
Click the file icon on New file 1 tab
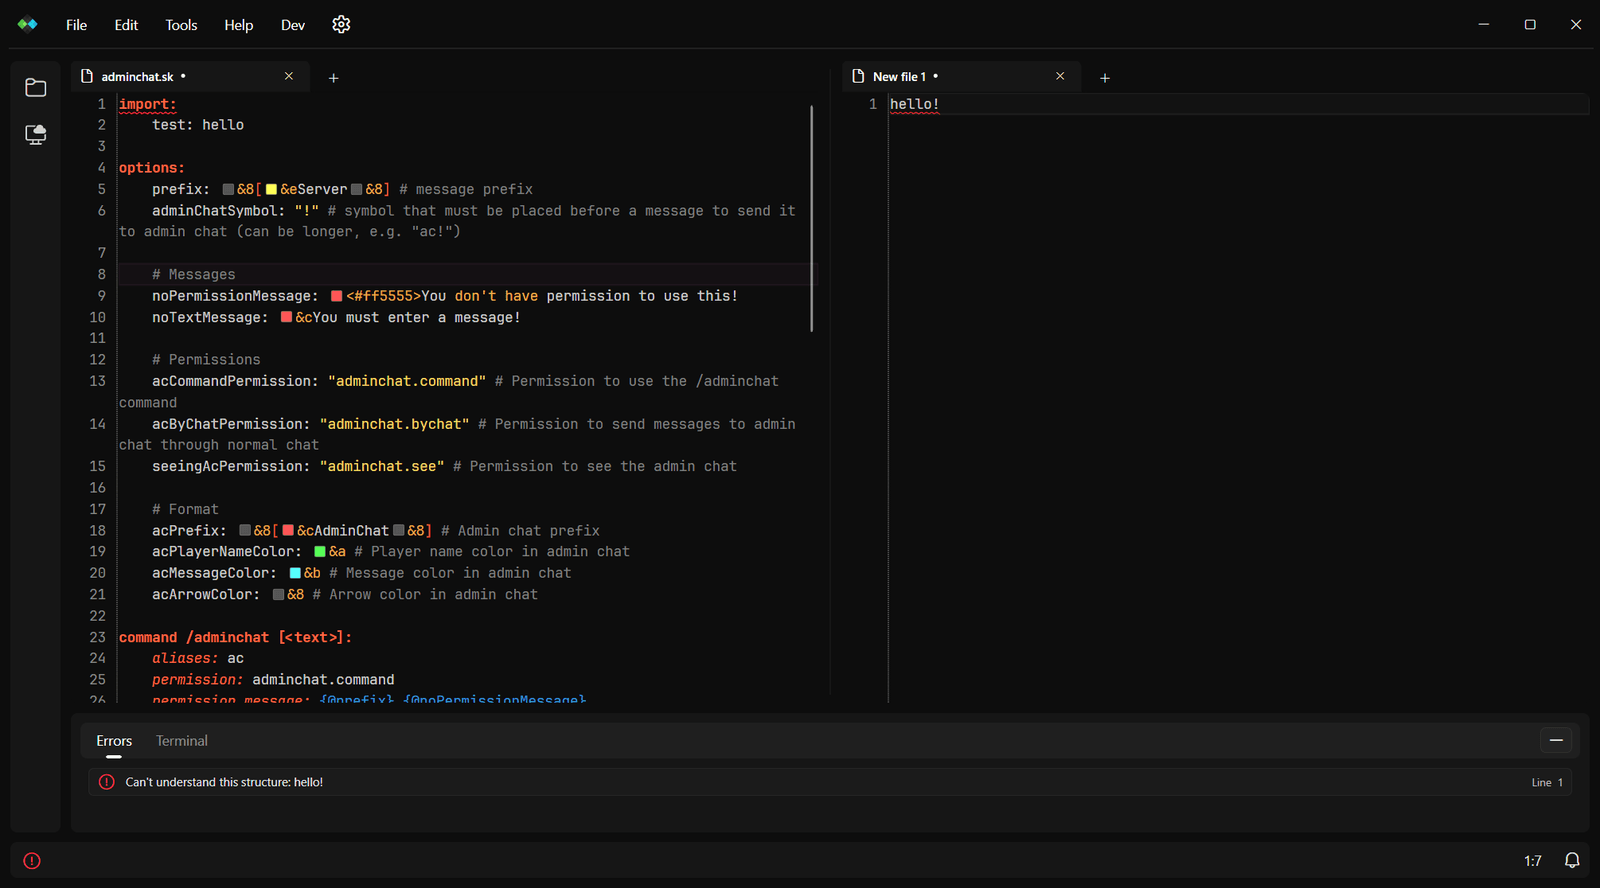[858, 76]
